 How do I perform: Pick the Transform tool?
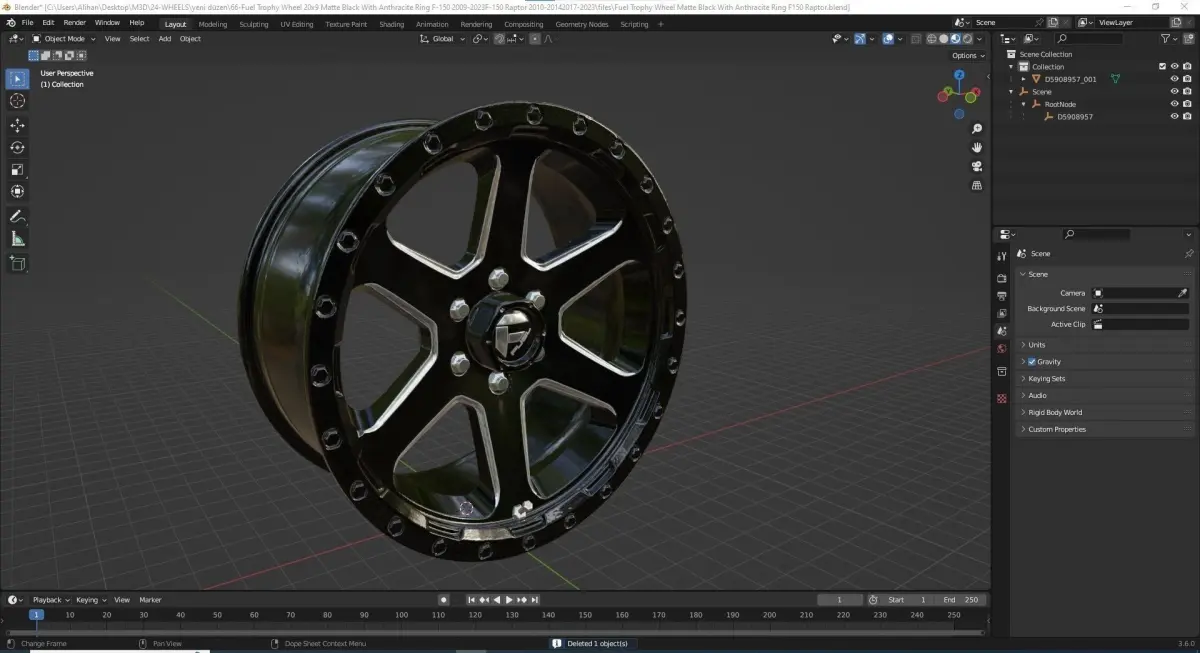17,191
